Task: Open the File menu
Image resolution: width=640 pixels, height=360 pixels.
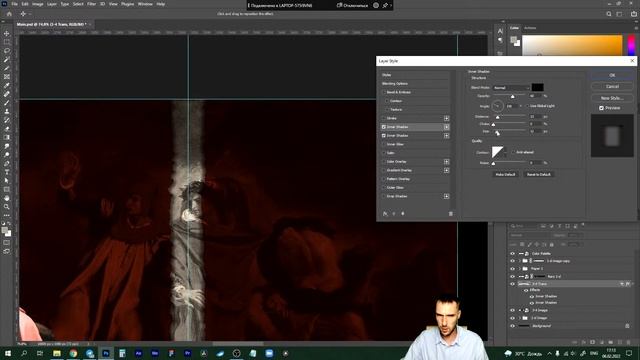Action: point(14,4)
